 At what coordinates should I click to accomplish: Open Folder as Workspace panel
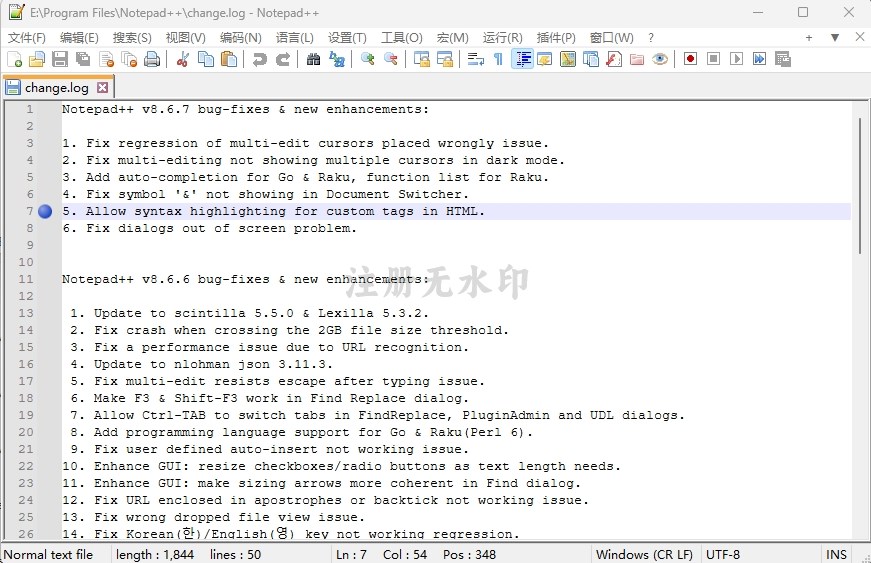coord(637,59)
